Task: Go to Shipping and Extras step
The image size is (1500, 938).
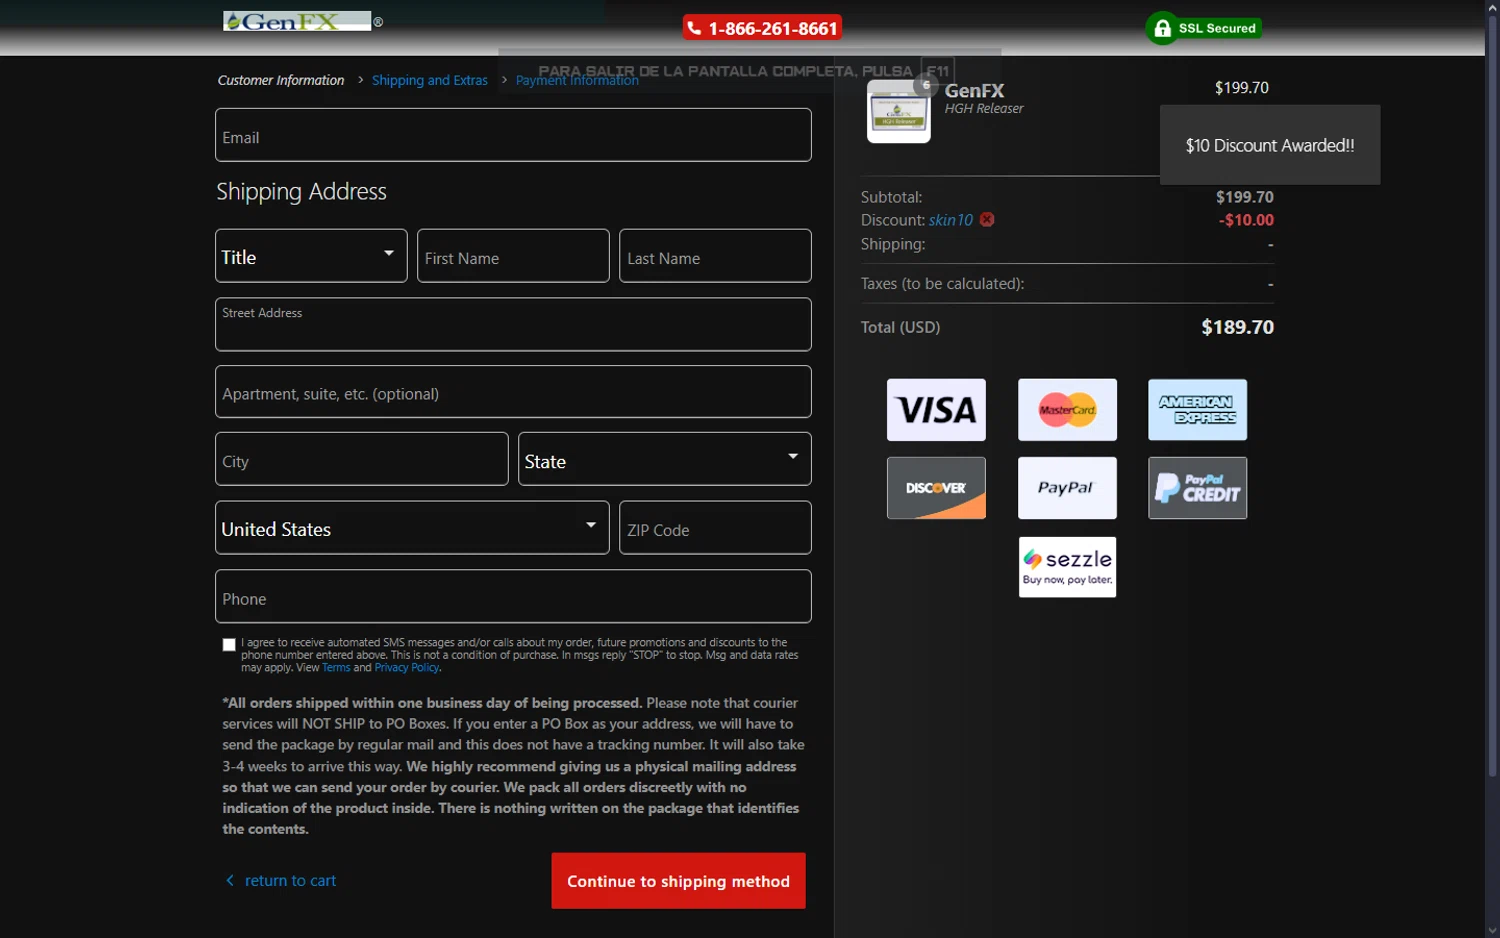Action: [430, 80]
